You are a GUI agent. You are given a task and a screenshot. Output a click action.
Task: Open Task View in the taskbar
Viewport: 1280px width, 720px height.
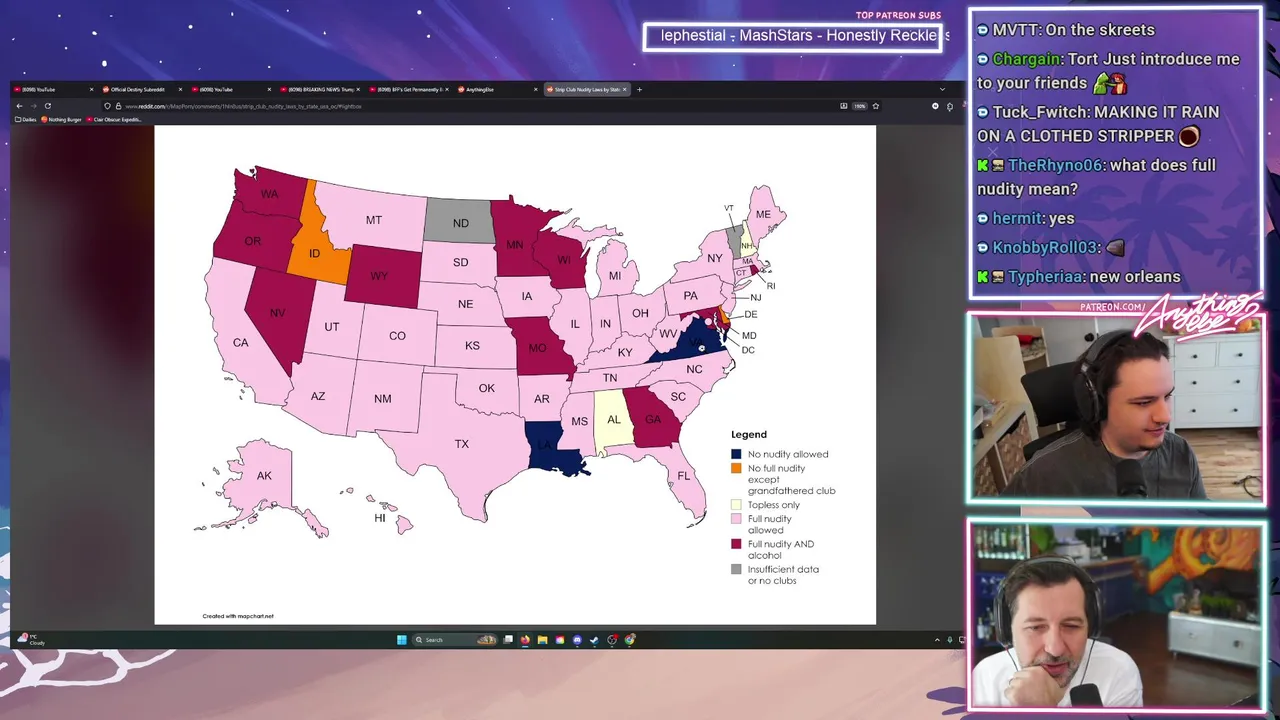(508, 640)
